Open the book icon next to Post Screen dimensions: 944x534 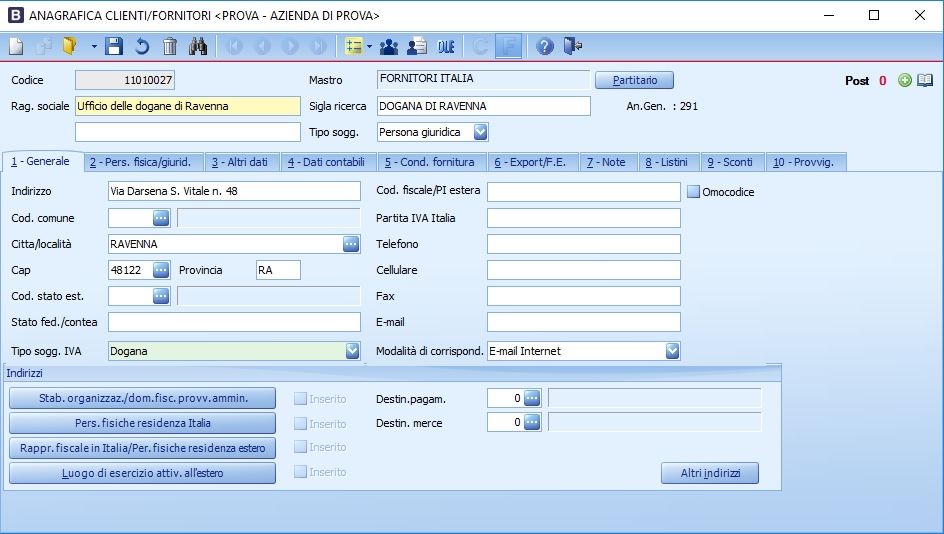pyautogui.click(x=925, y=80)
